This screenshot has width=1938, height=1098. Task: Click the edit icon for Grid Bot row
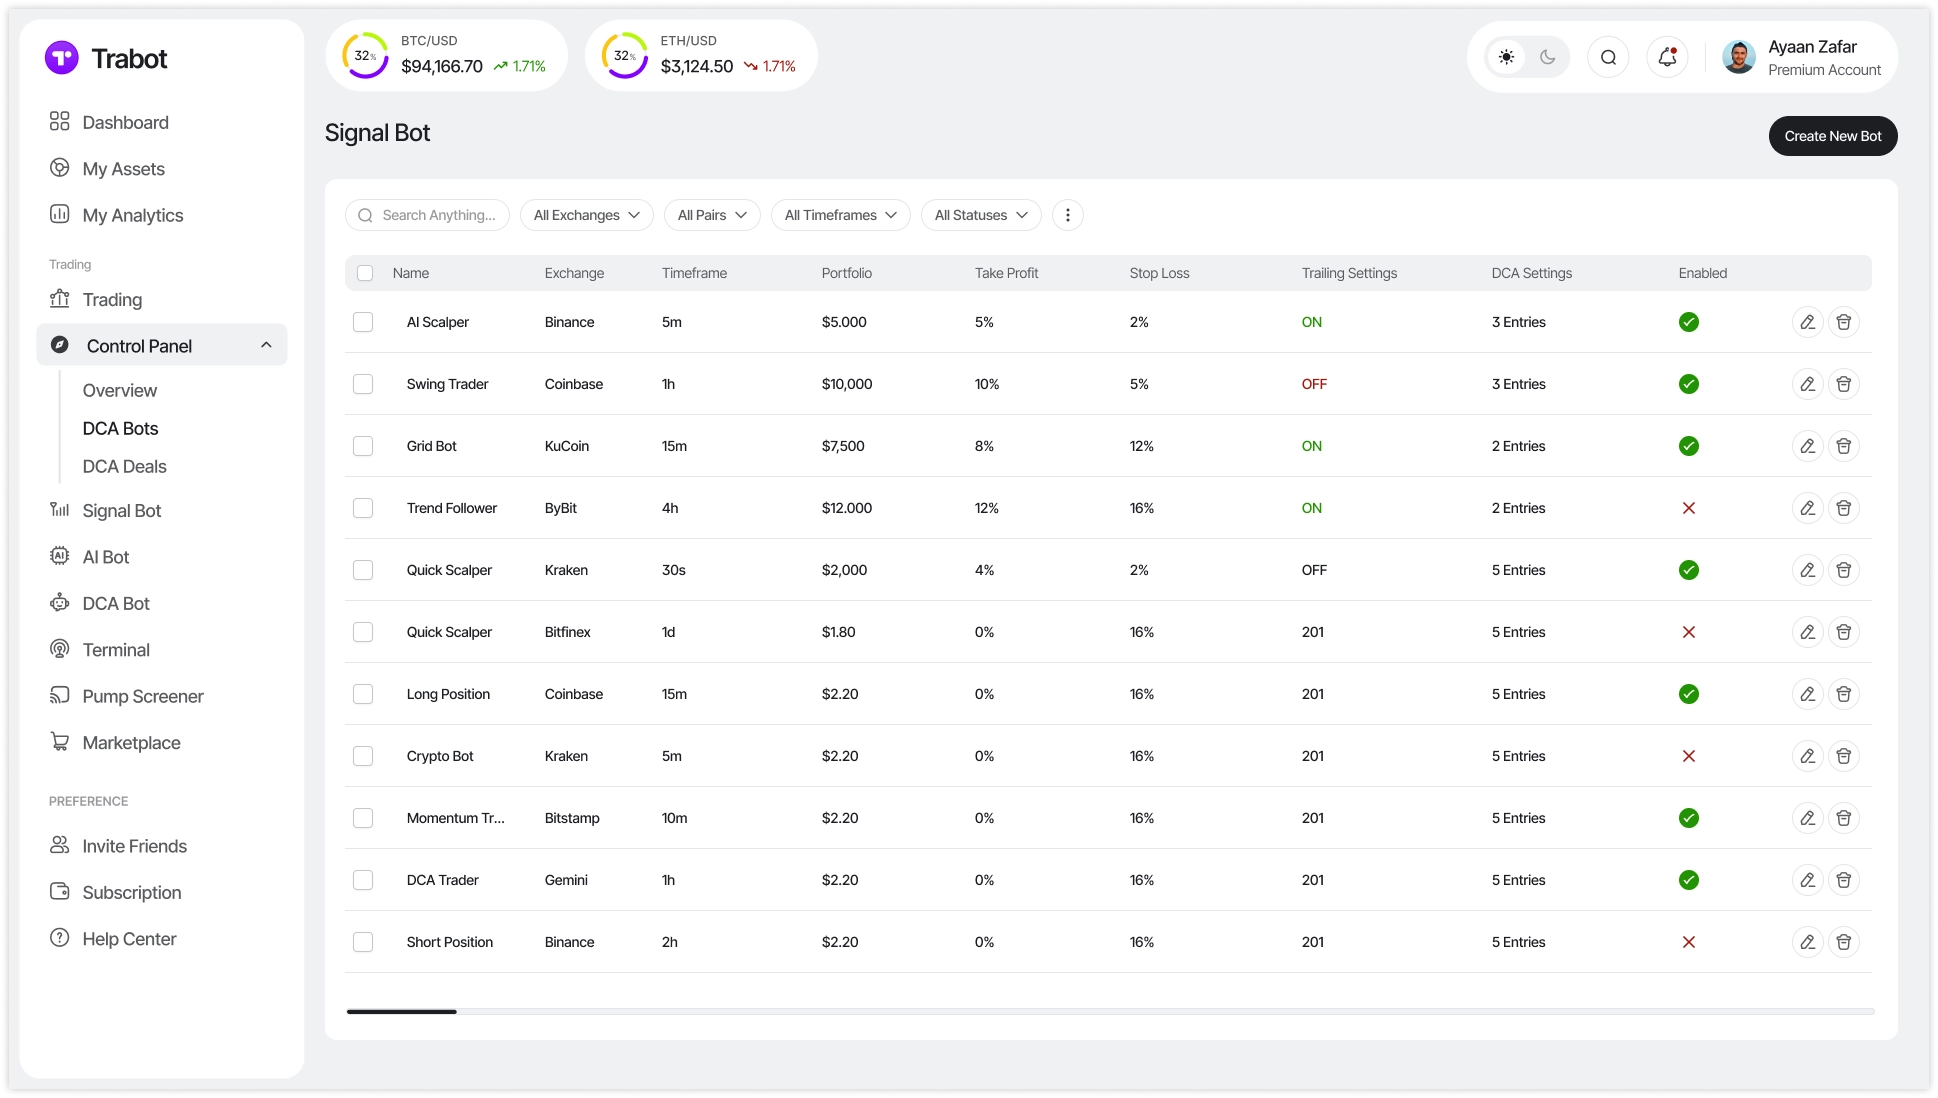tap(1807, 446)
